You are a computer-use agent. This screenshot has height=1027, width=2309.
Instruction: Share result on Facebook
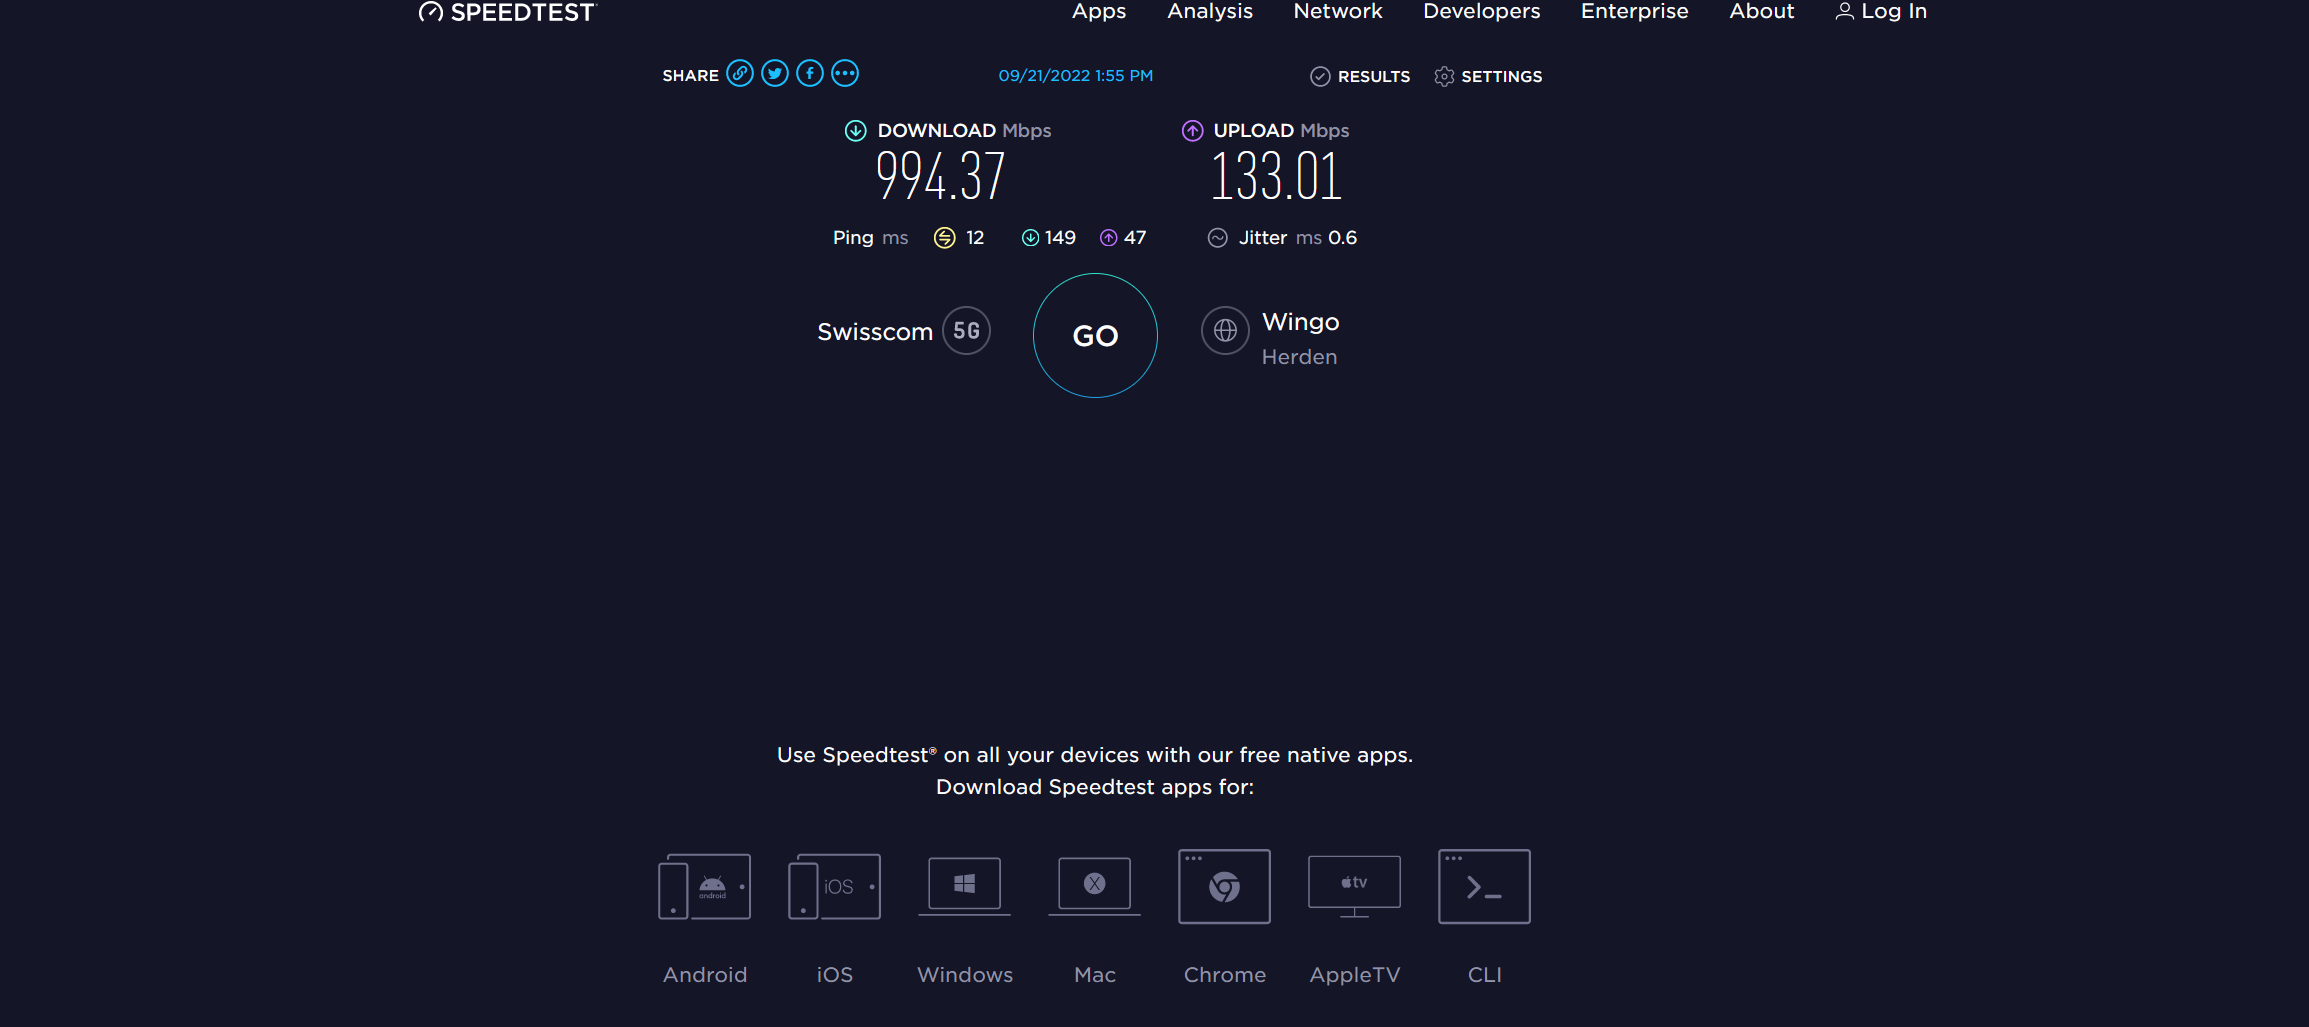click(810, 74)
